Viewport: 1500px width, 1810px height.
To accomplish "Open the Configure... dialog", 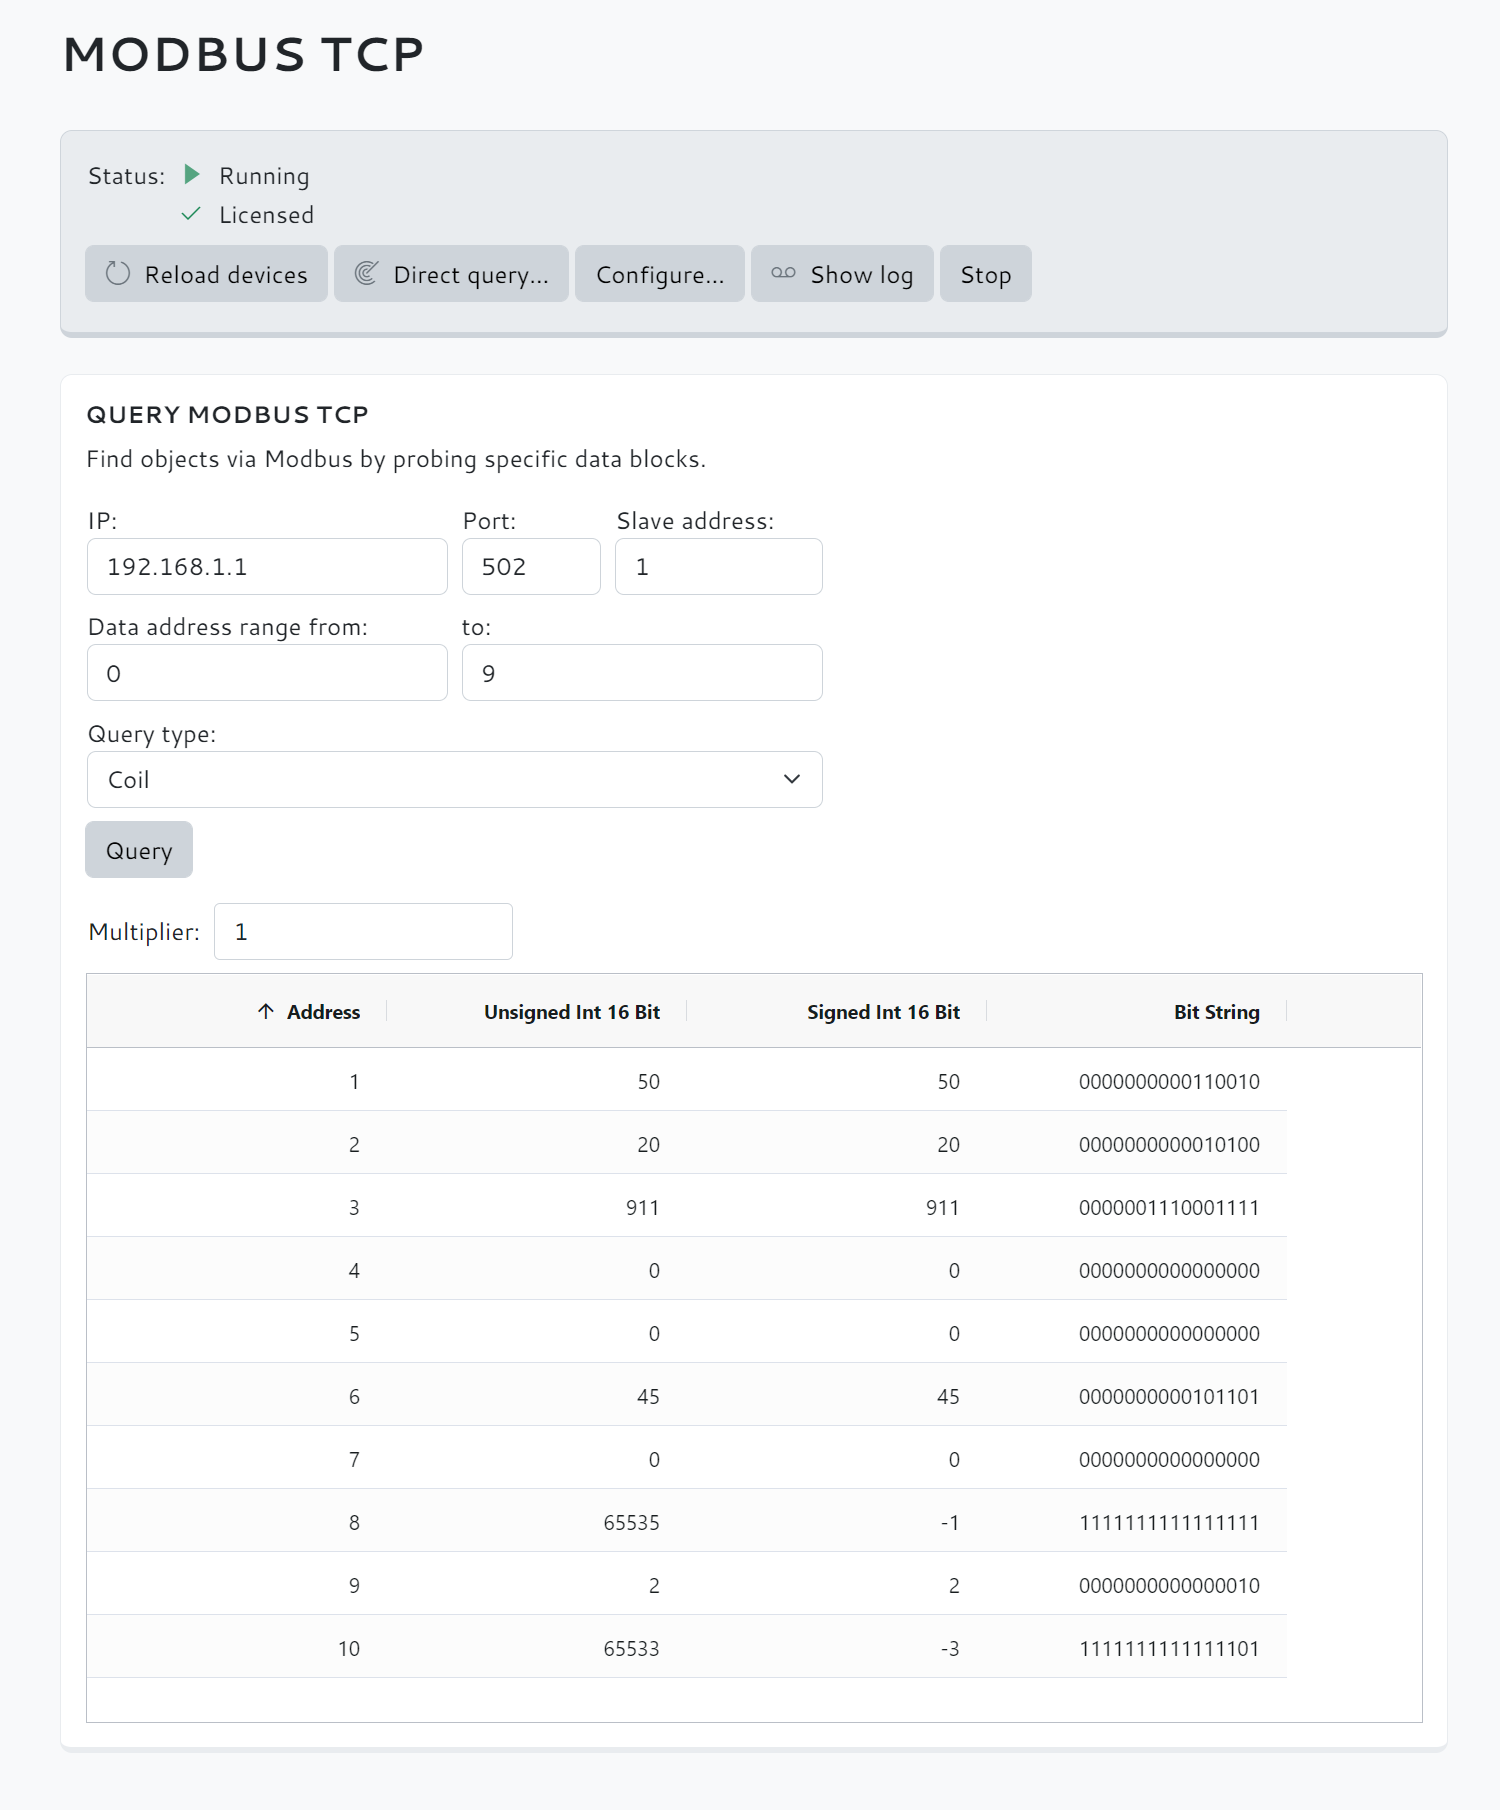I will tap(660, 274).
